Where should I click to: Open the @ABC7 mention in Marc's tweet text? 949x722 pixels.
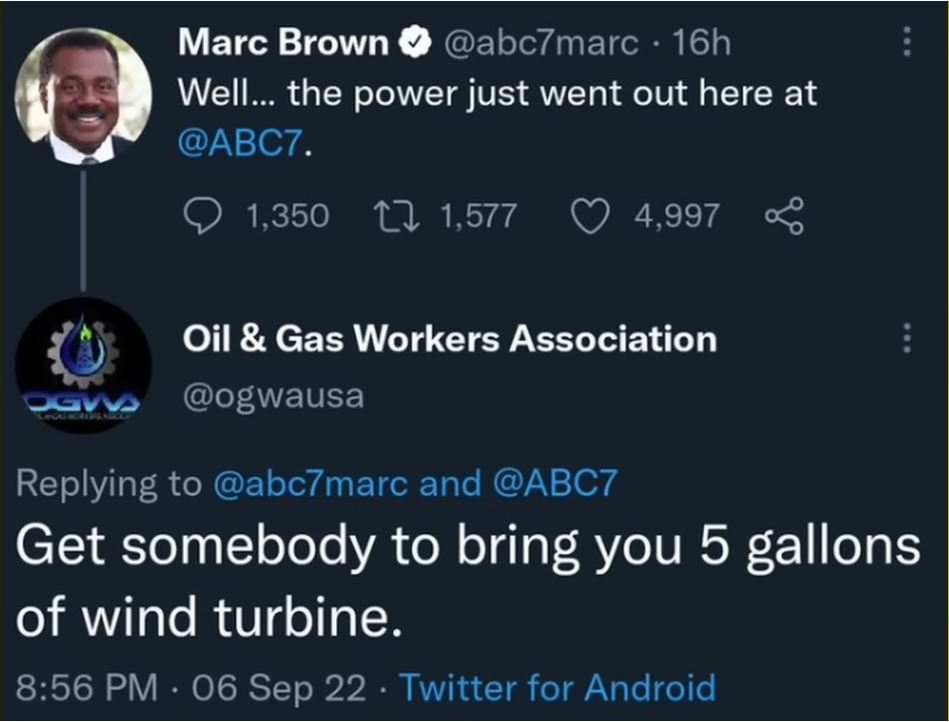point(243,147)
